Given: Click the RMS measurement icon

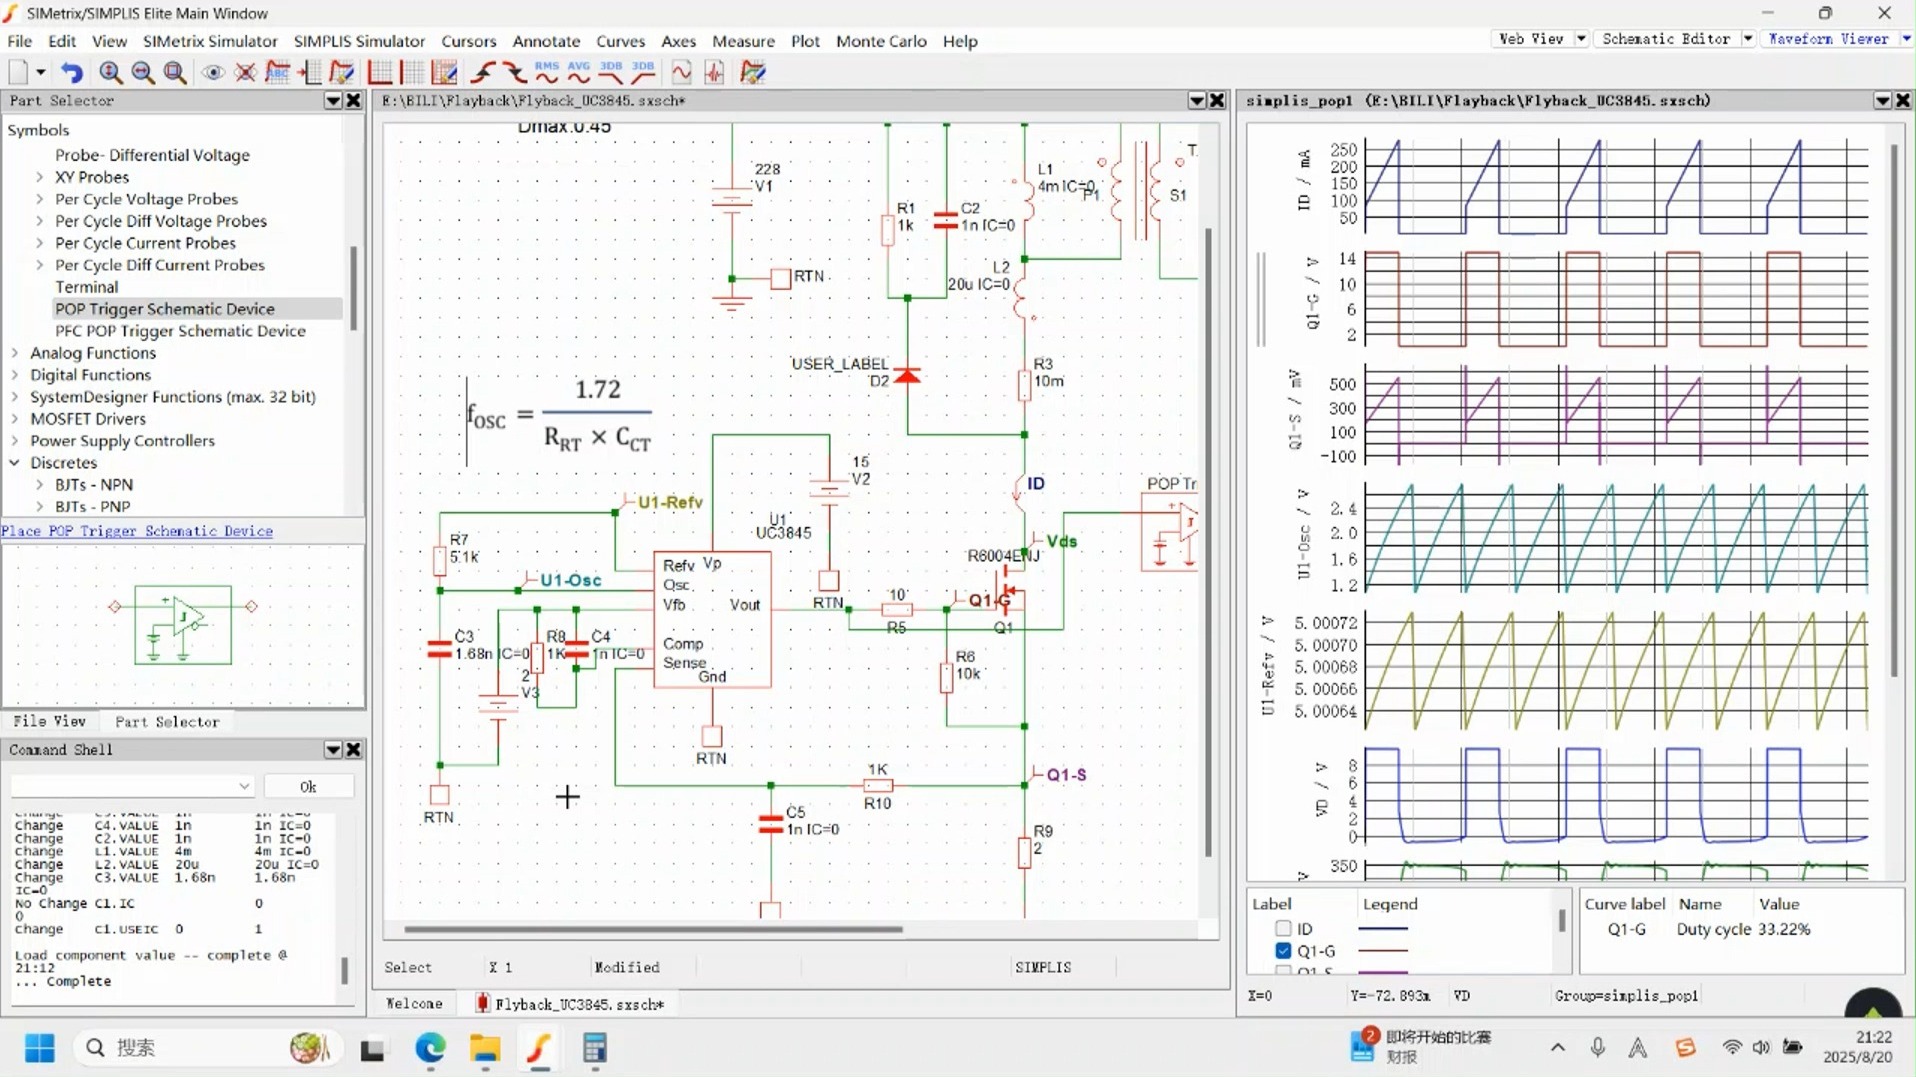Looking at the screenshot, I should (x=547, y=72).
